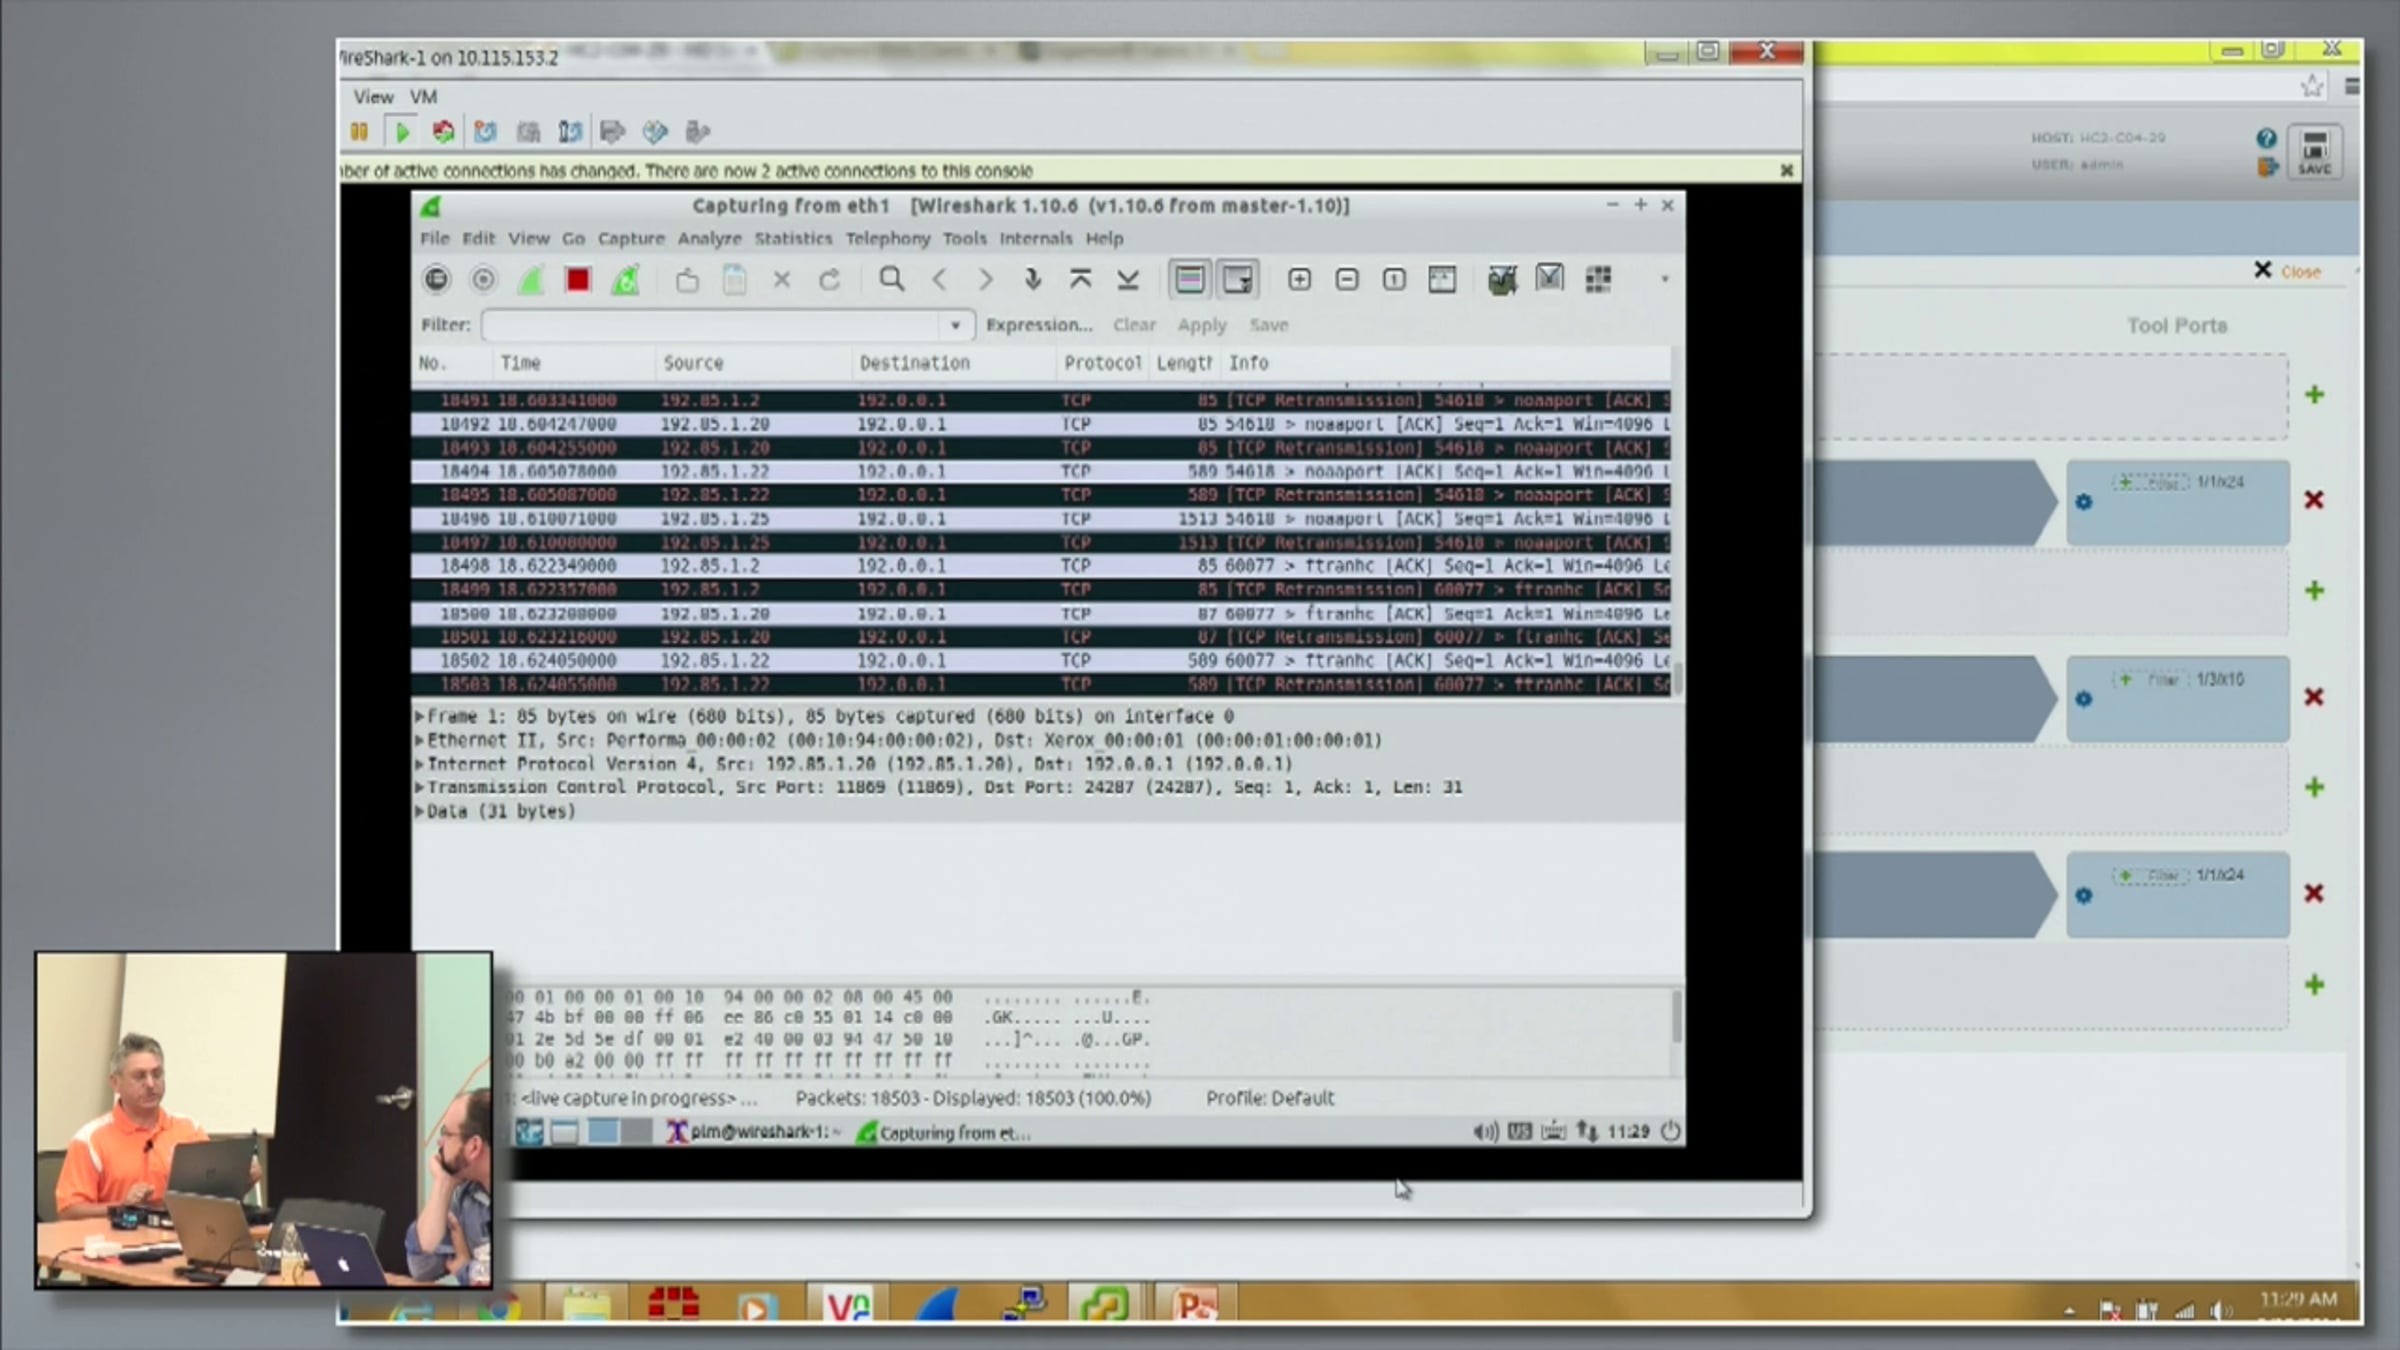This screenshot has height=1350, width=2400.
Task: Zoom in packet list text
Action: 1299,280
